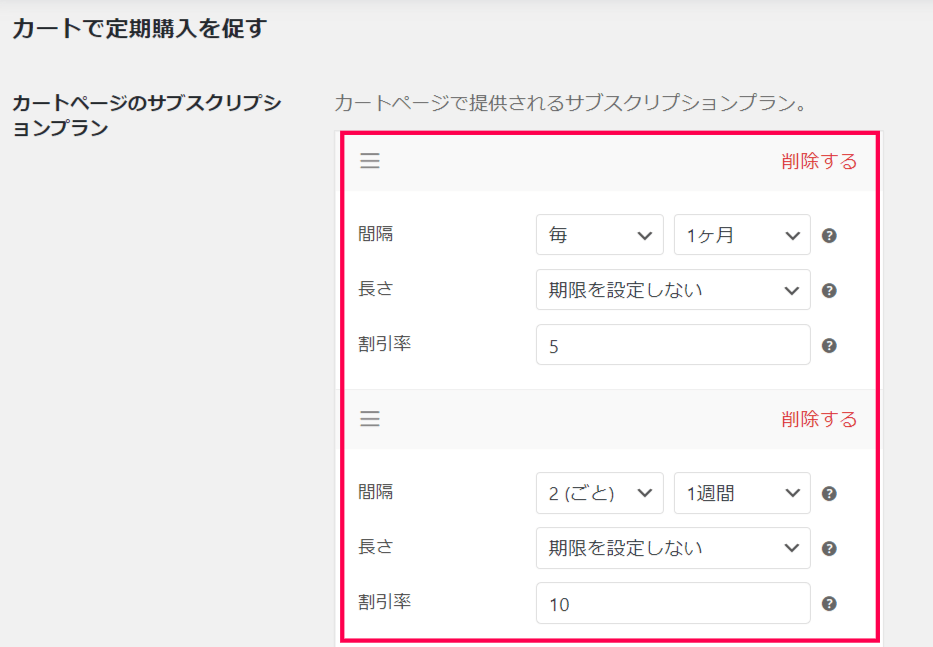Open the 毎 interval count dropdown
This screenshot has width=933, height=647.
[599, 235]
